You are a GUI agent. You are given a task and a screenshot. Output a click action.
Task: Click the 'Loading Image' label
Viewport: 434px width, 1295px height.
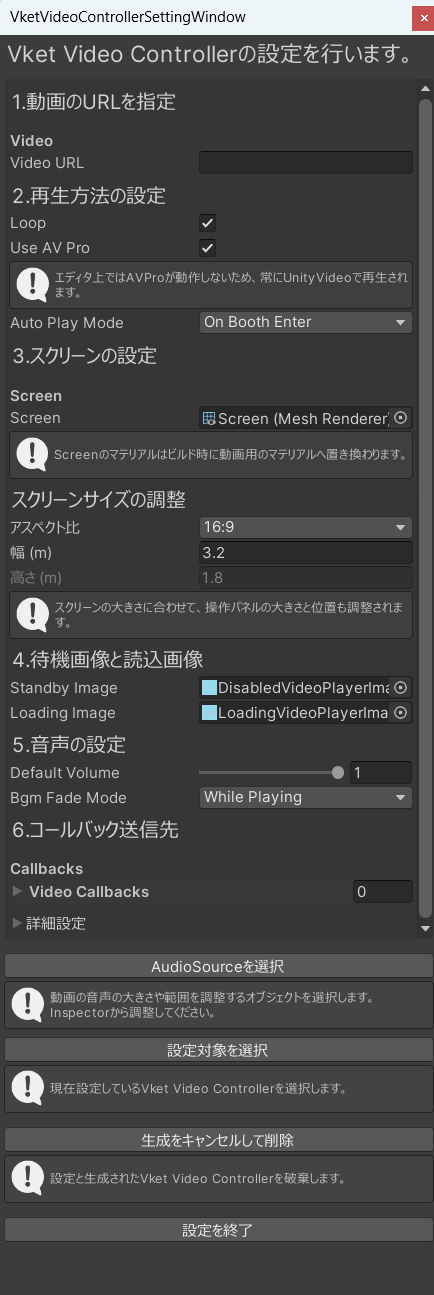click(63, 713)
